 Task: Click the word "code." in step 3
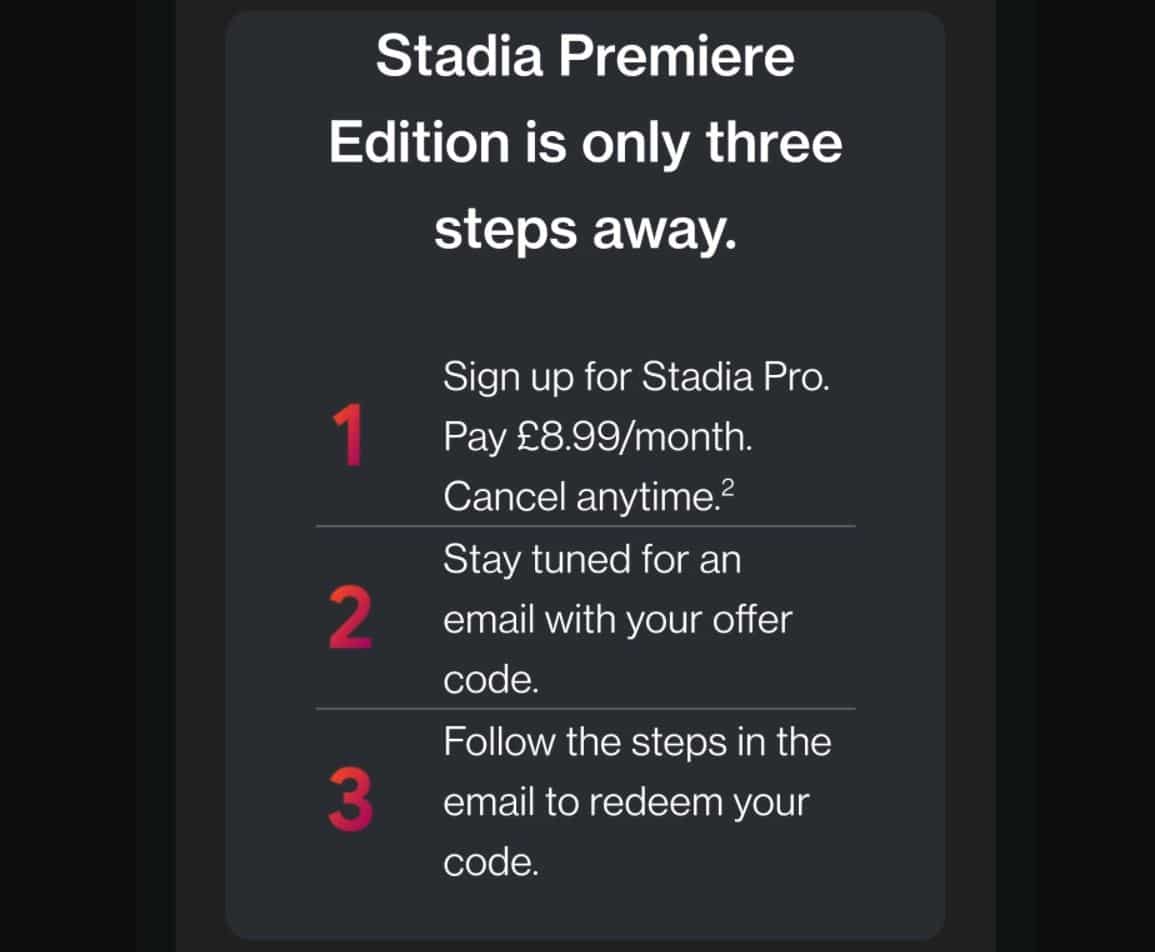(x=491, y=863)
